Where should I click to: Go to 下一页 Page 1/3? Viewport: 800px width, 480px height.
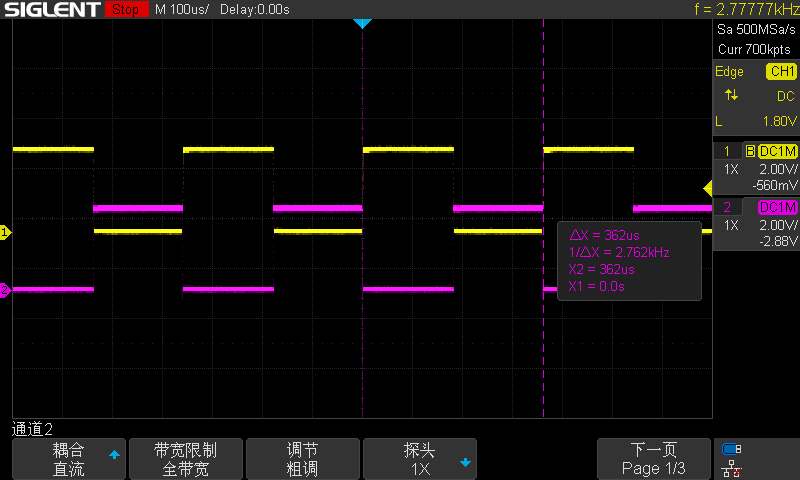tap(654, 459)
